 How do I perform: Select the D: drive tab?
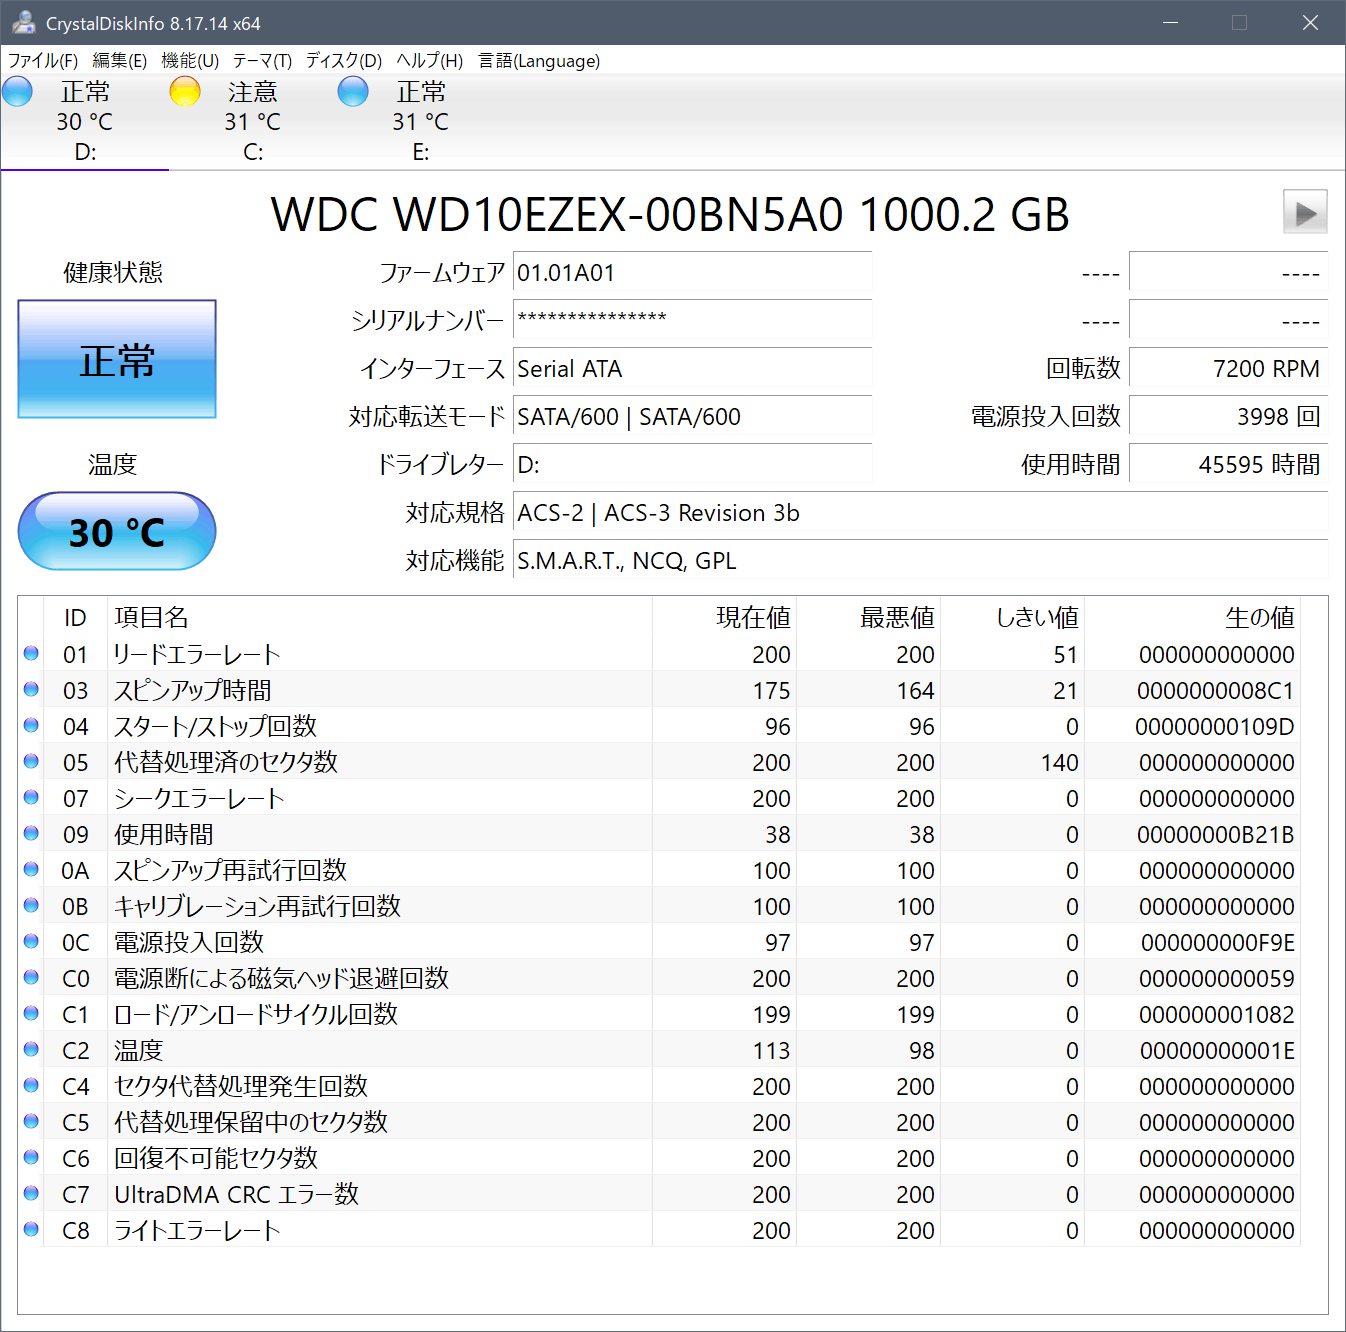(85, 121)
